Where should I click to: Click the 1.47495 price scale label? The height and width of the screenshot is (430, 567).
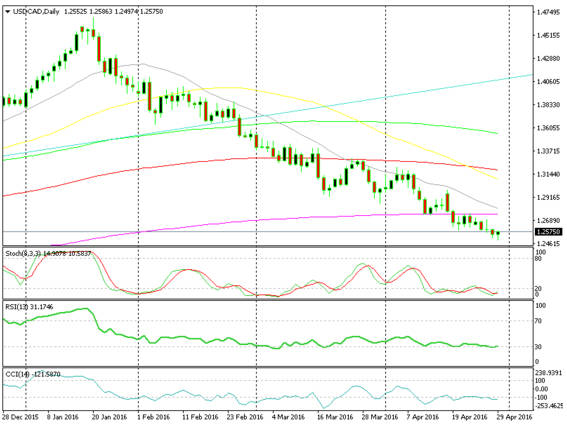[x=548, y=13]
